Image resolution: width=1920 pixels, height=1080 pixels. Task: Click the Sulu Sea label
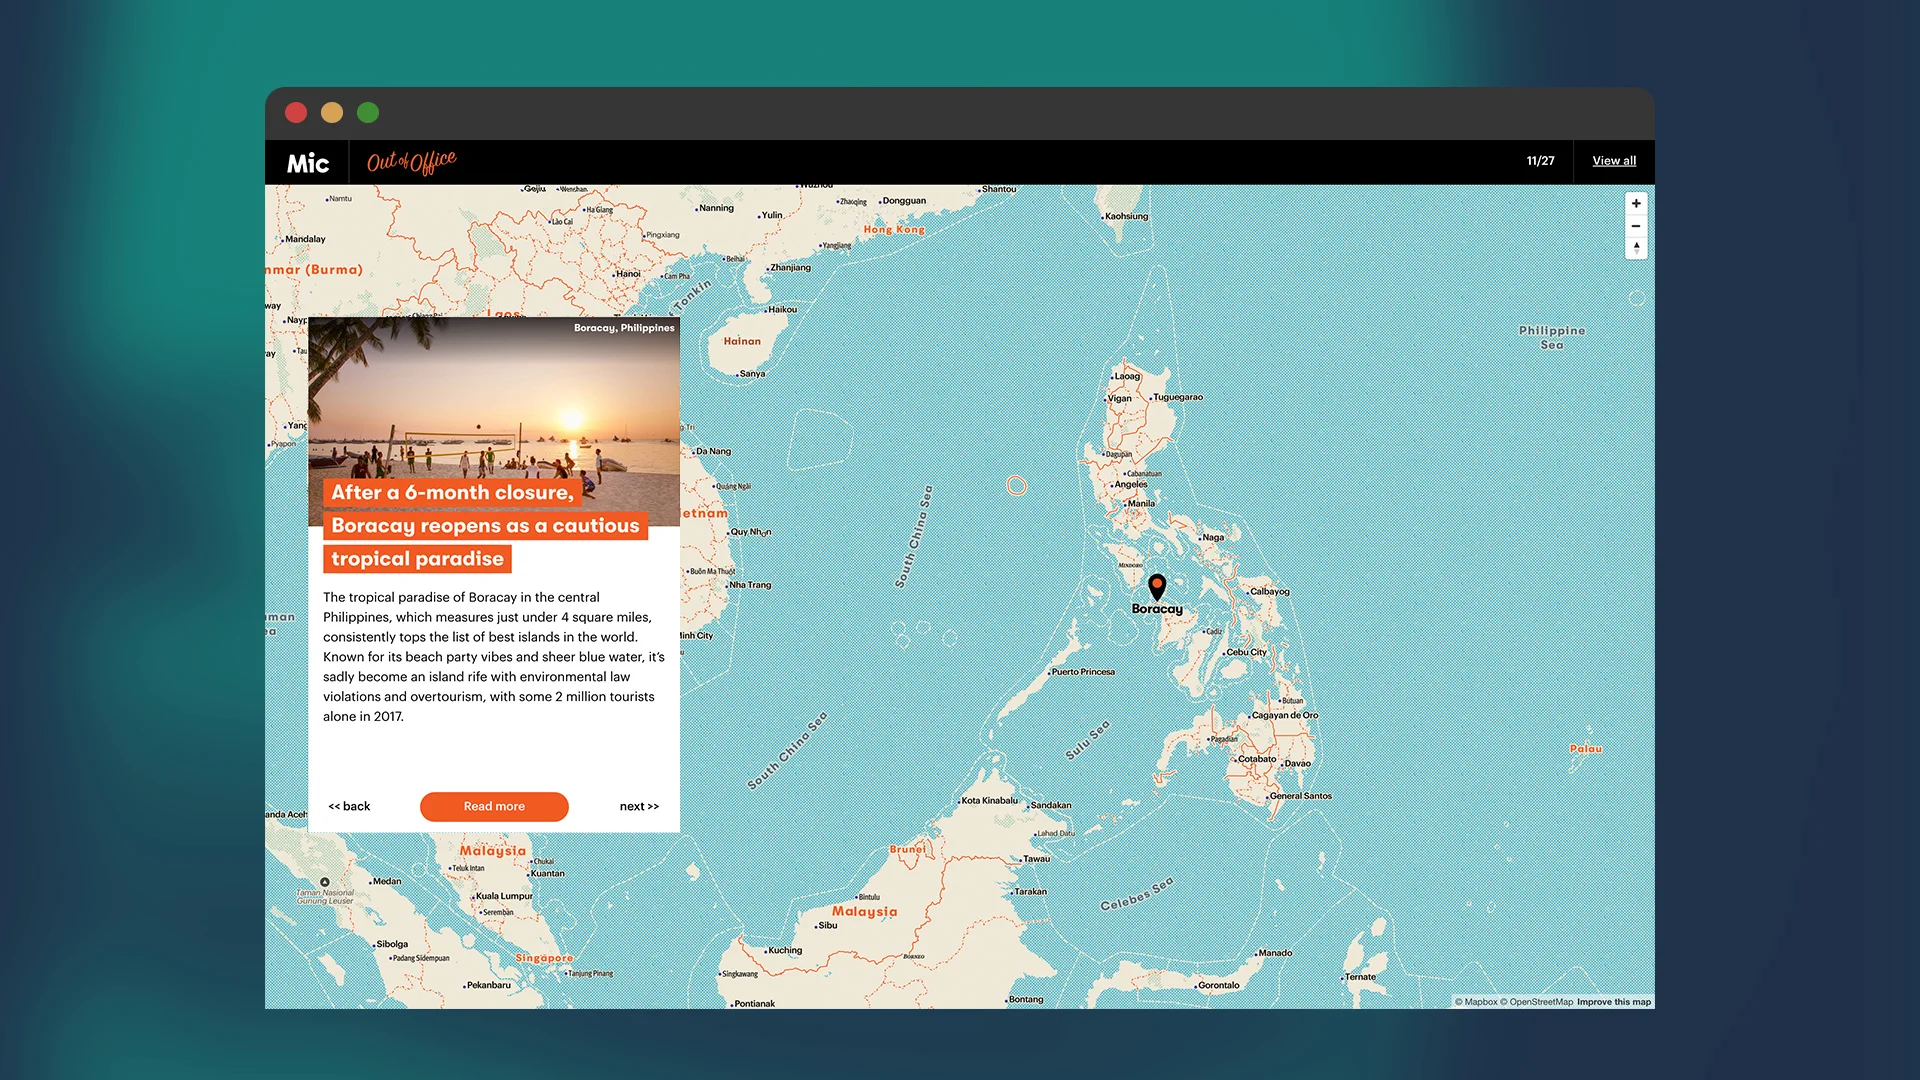[1087, 740]
